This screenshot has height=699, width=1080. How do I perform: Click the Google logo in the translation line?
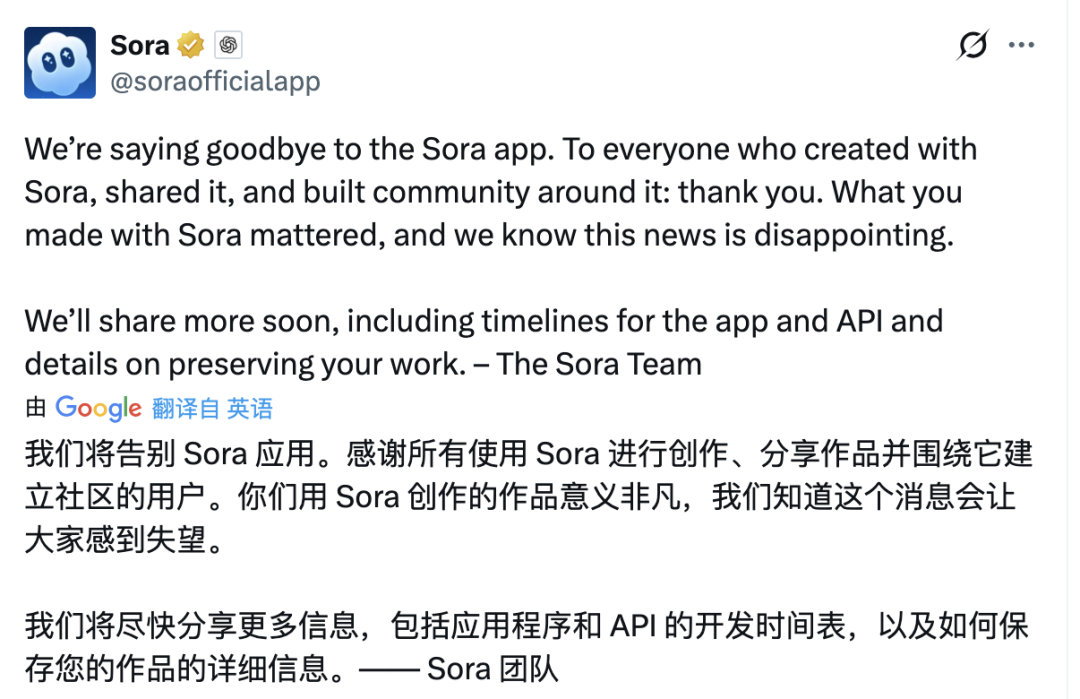coord(96,408)
